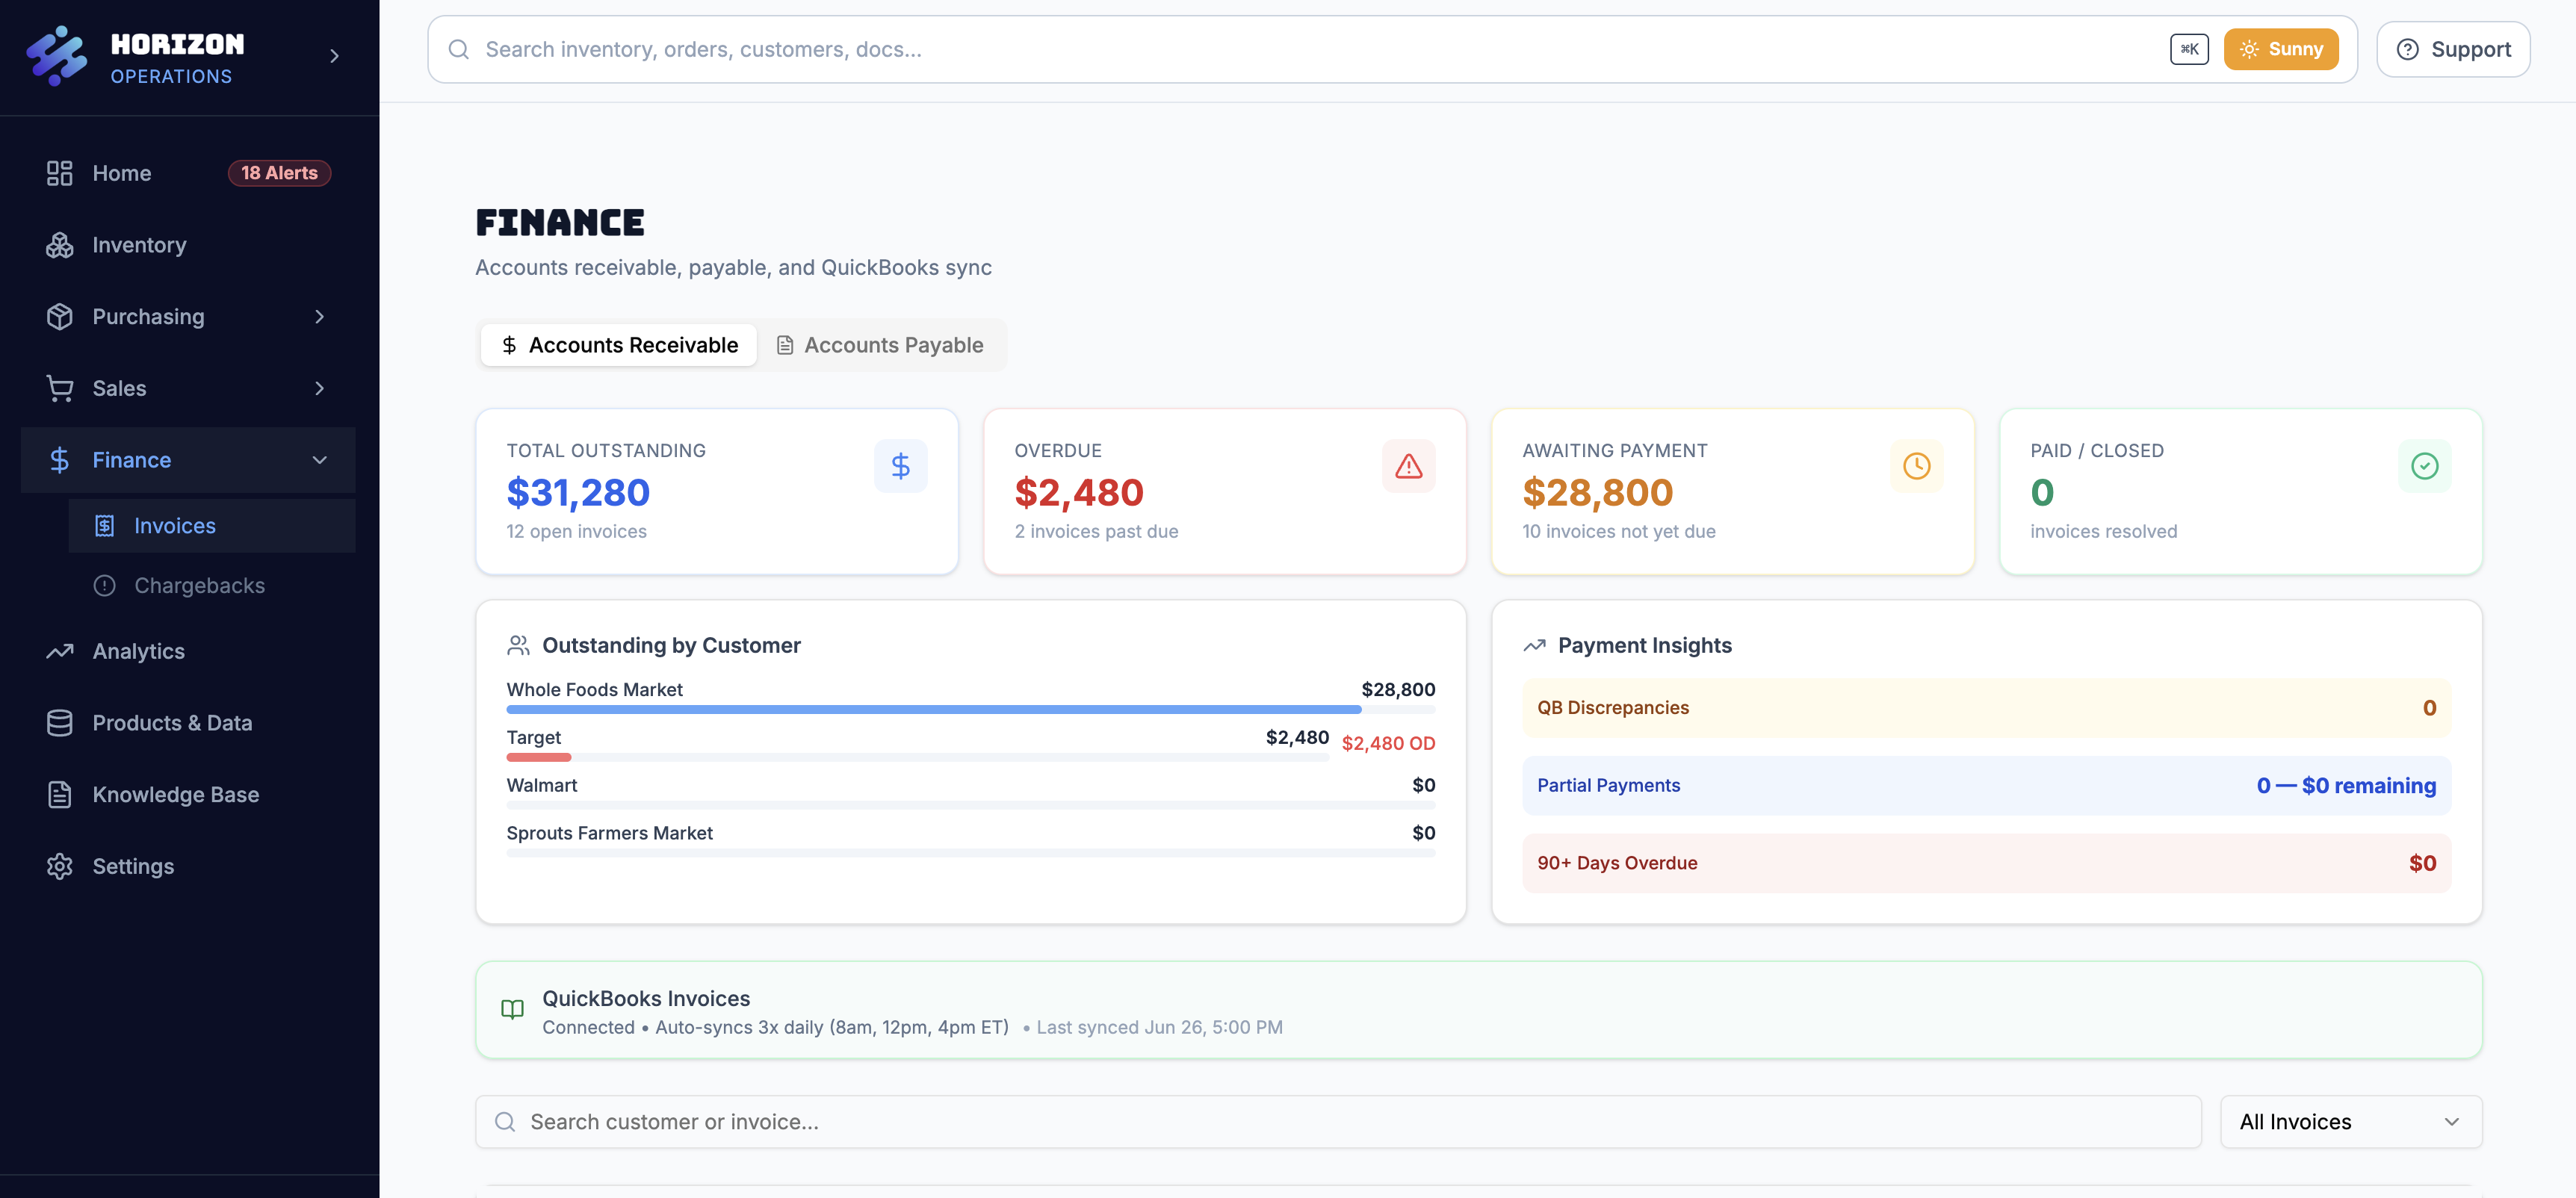Viewport: 2576px width, 1198px height.
Task: Click the dollar icon on Total Outstanding card
Action: (x=901, y=466)
